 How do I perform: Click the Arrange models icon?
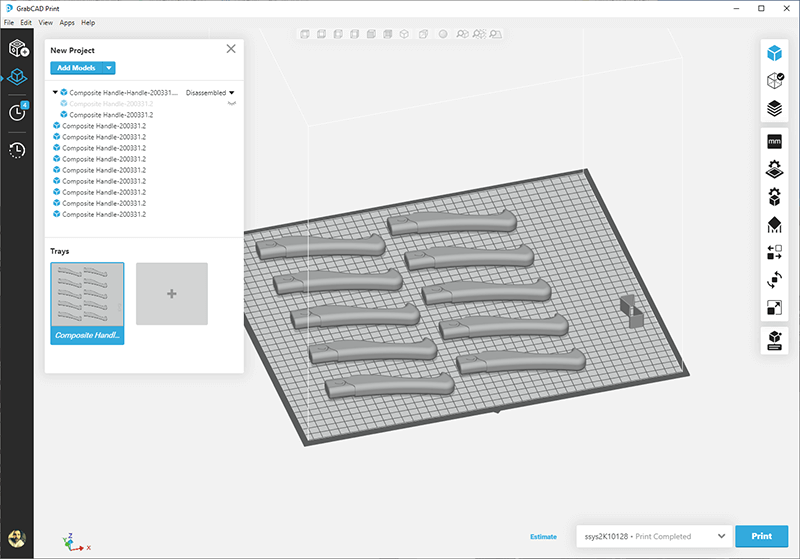[773, 252]
